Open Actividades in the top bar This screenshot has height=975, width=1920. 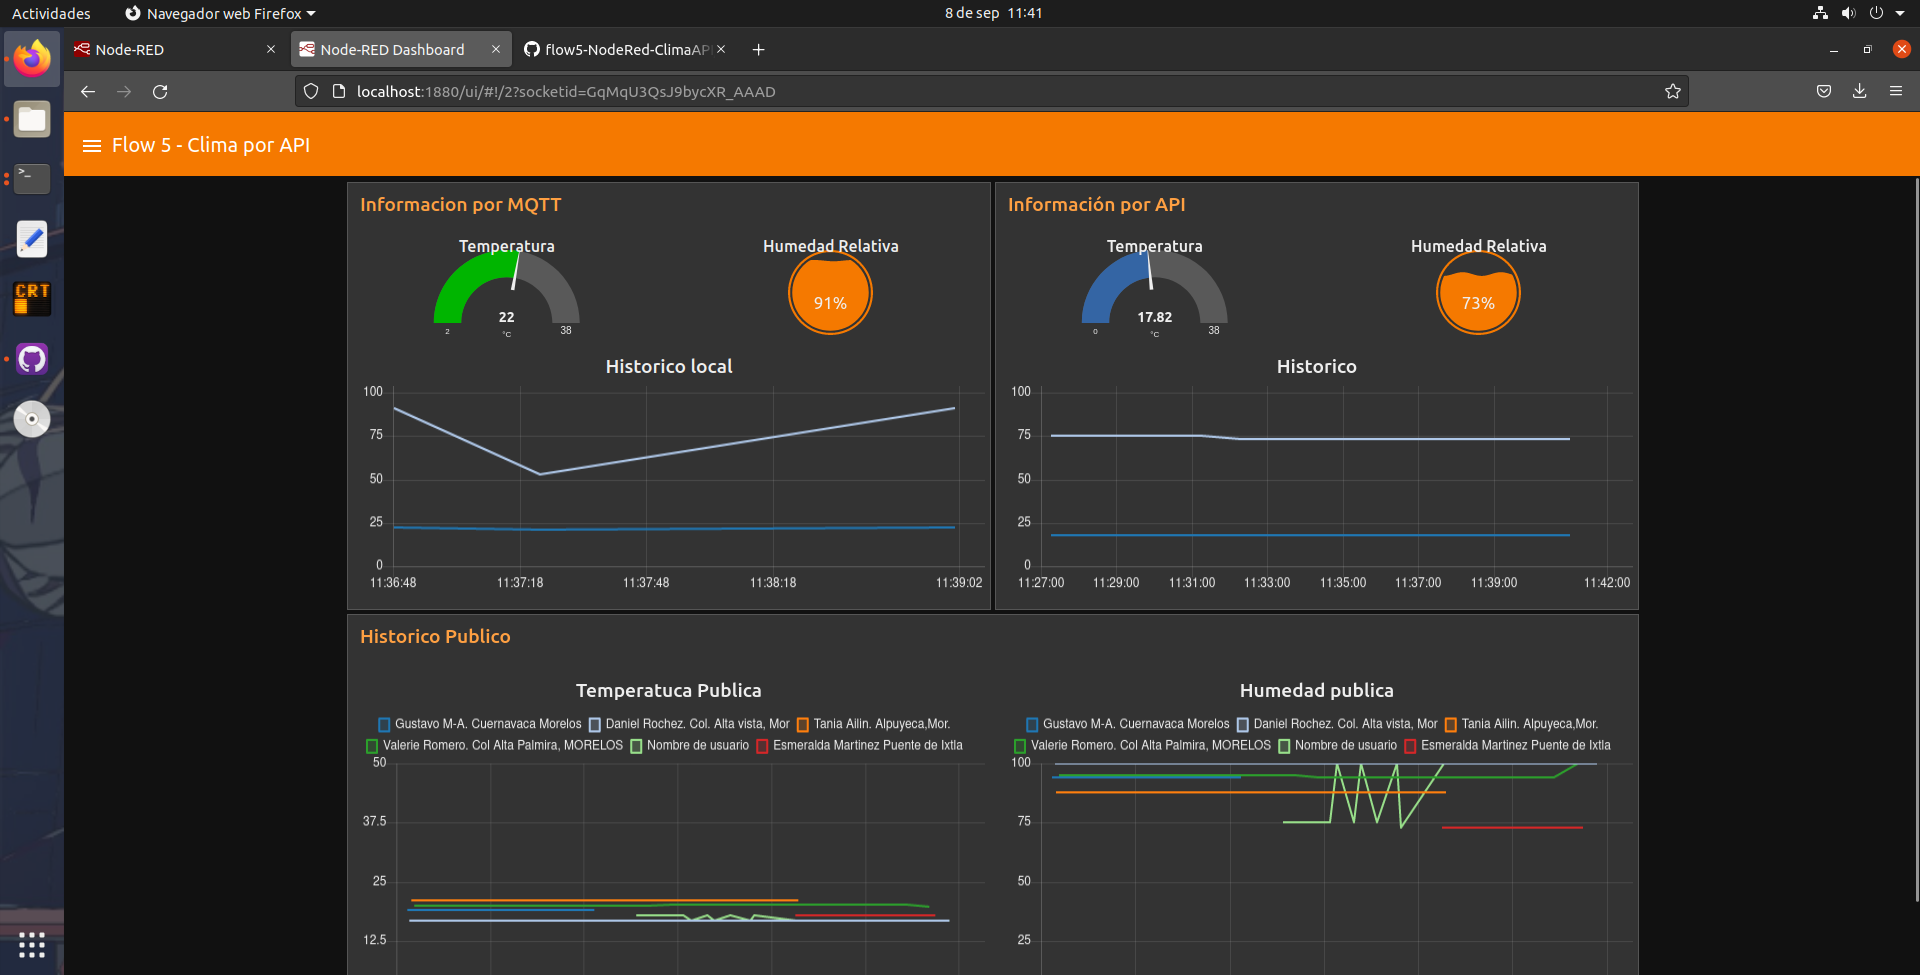51,13
